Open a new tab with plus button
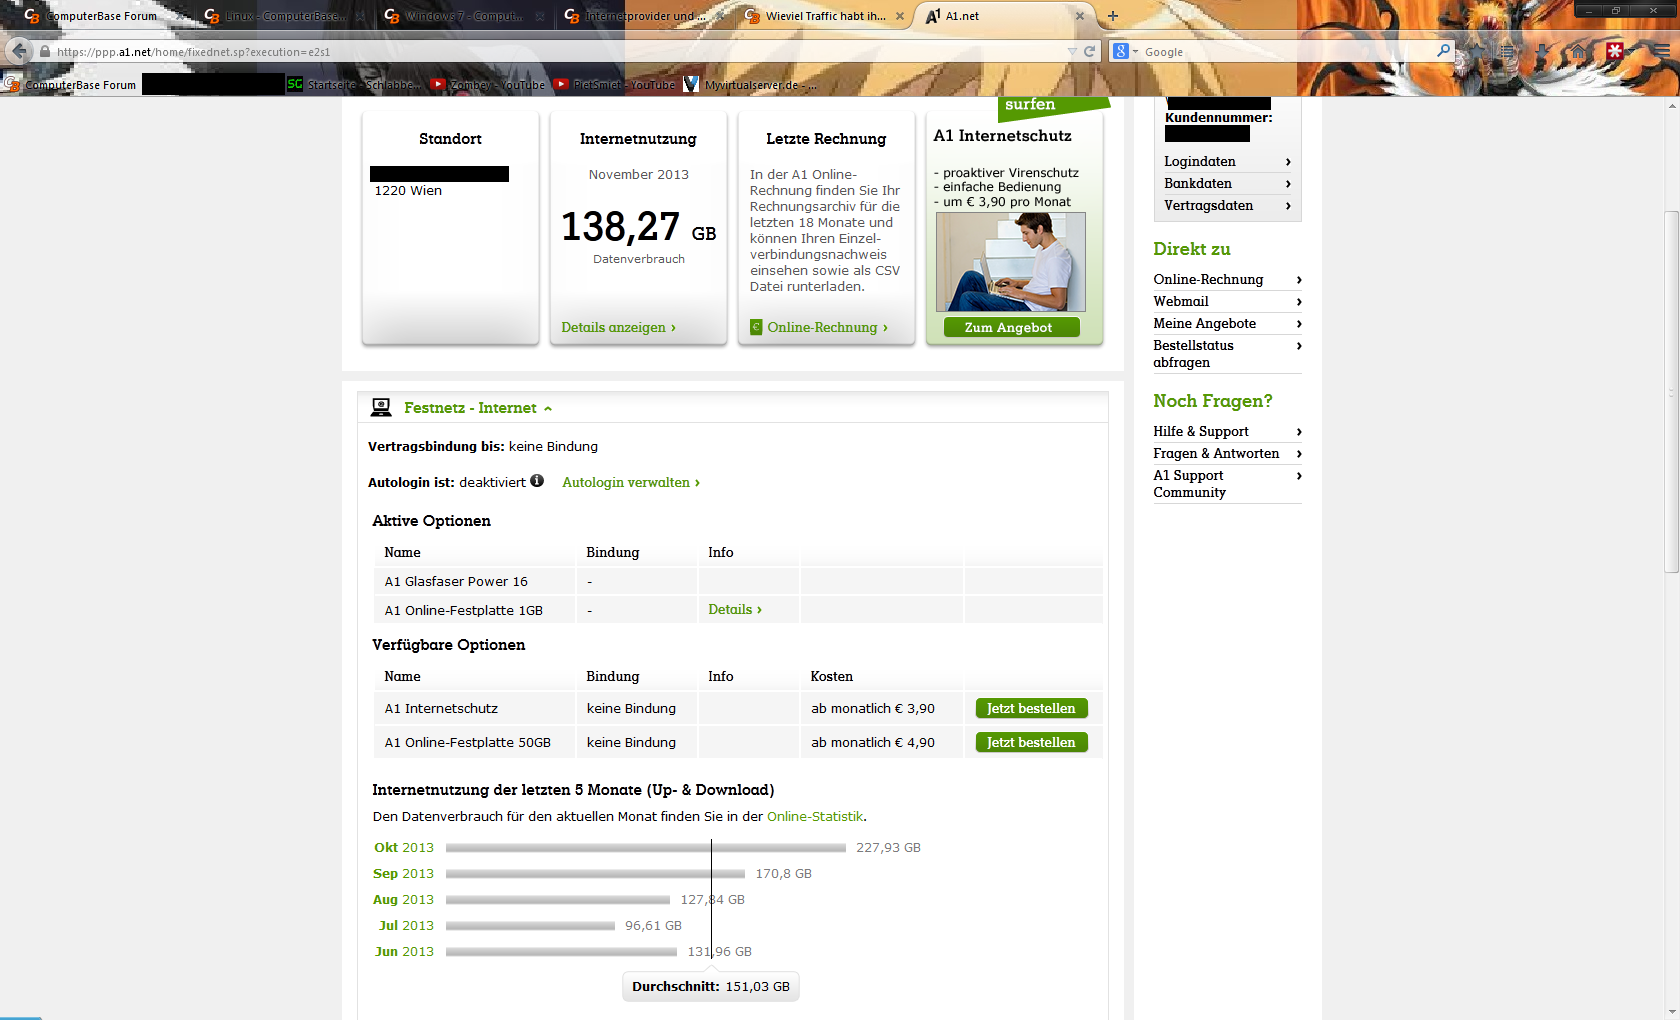 (x=1112, y=16)
